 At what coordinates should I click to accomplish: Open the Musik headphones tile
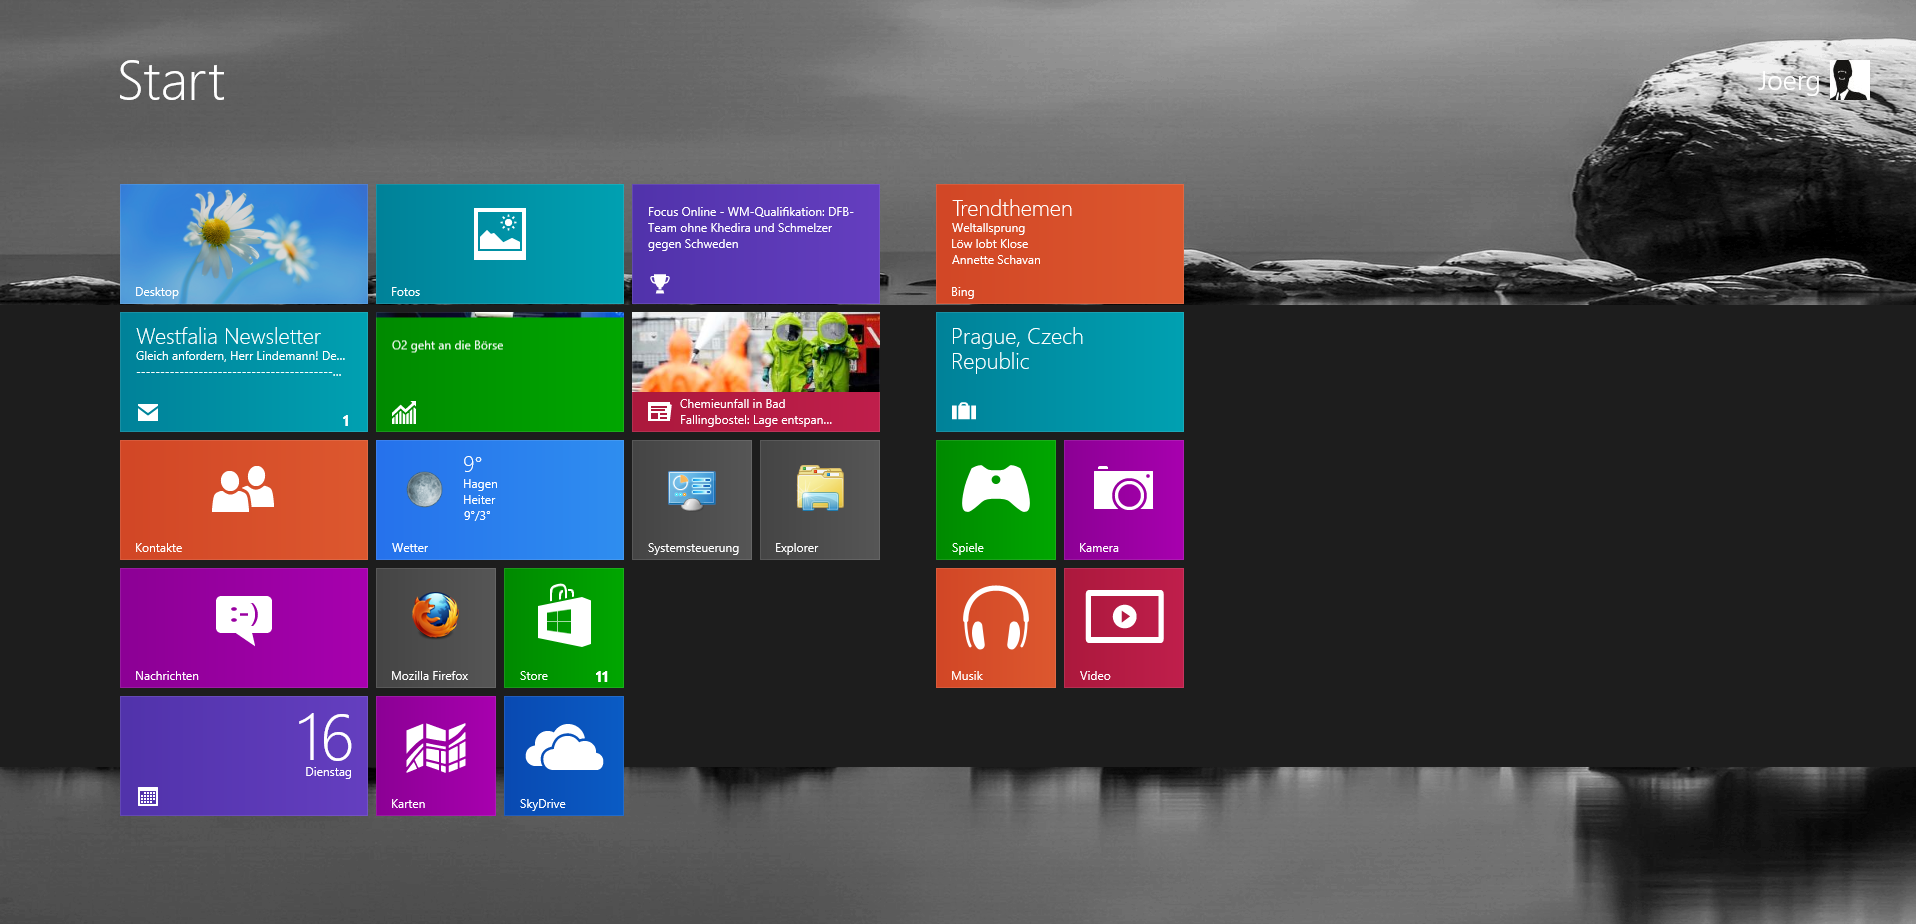996,628
